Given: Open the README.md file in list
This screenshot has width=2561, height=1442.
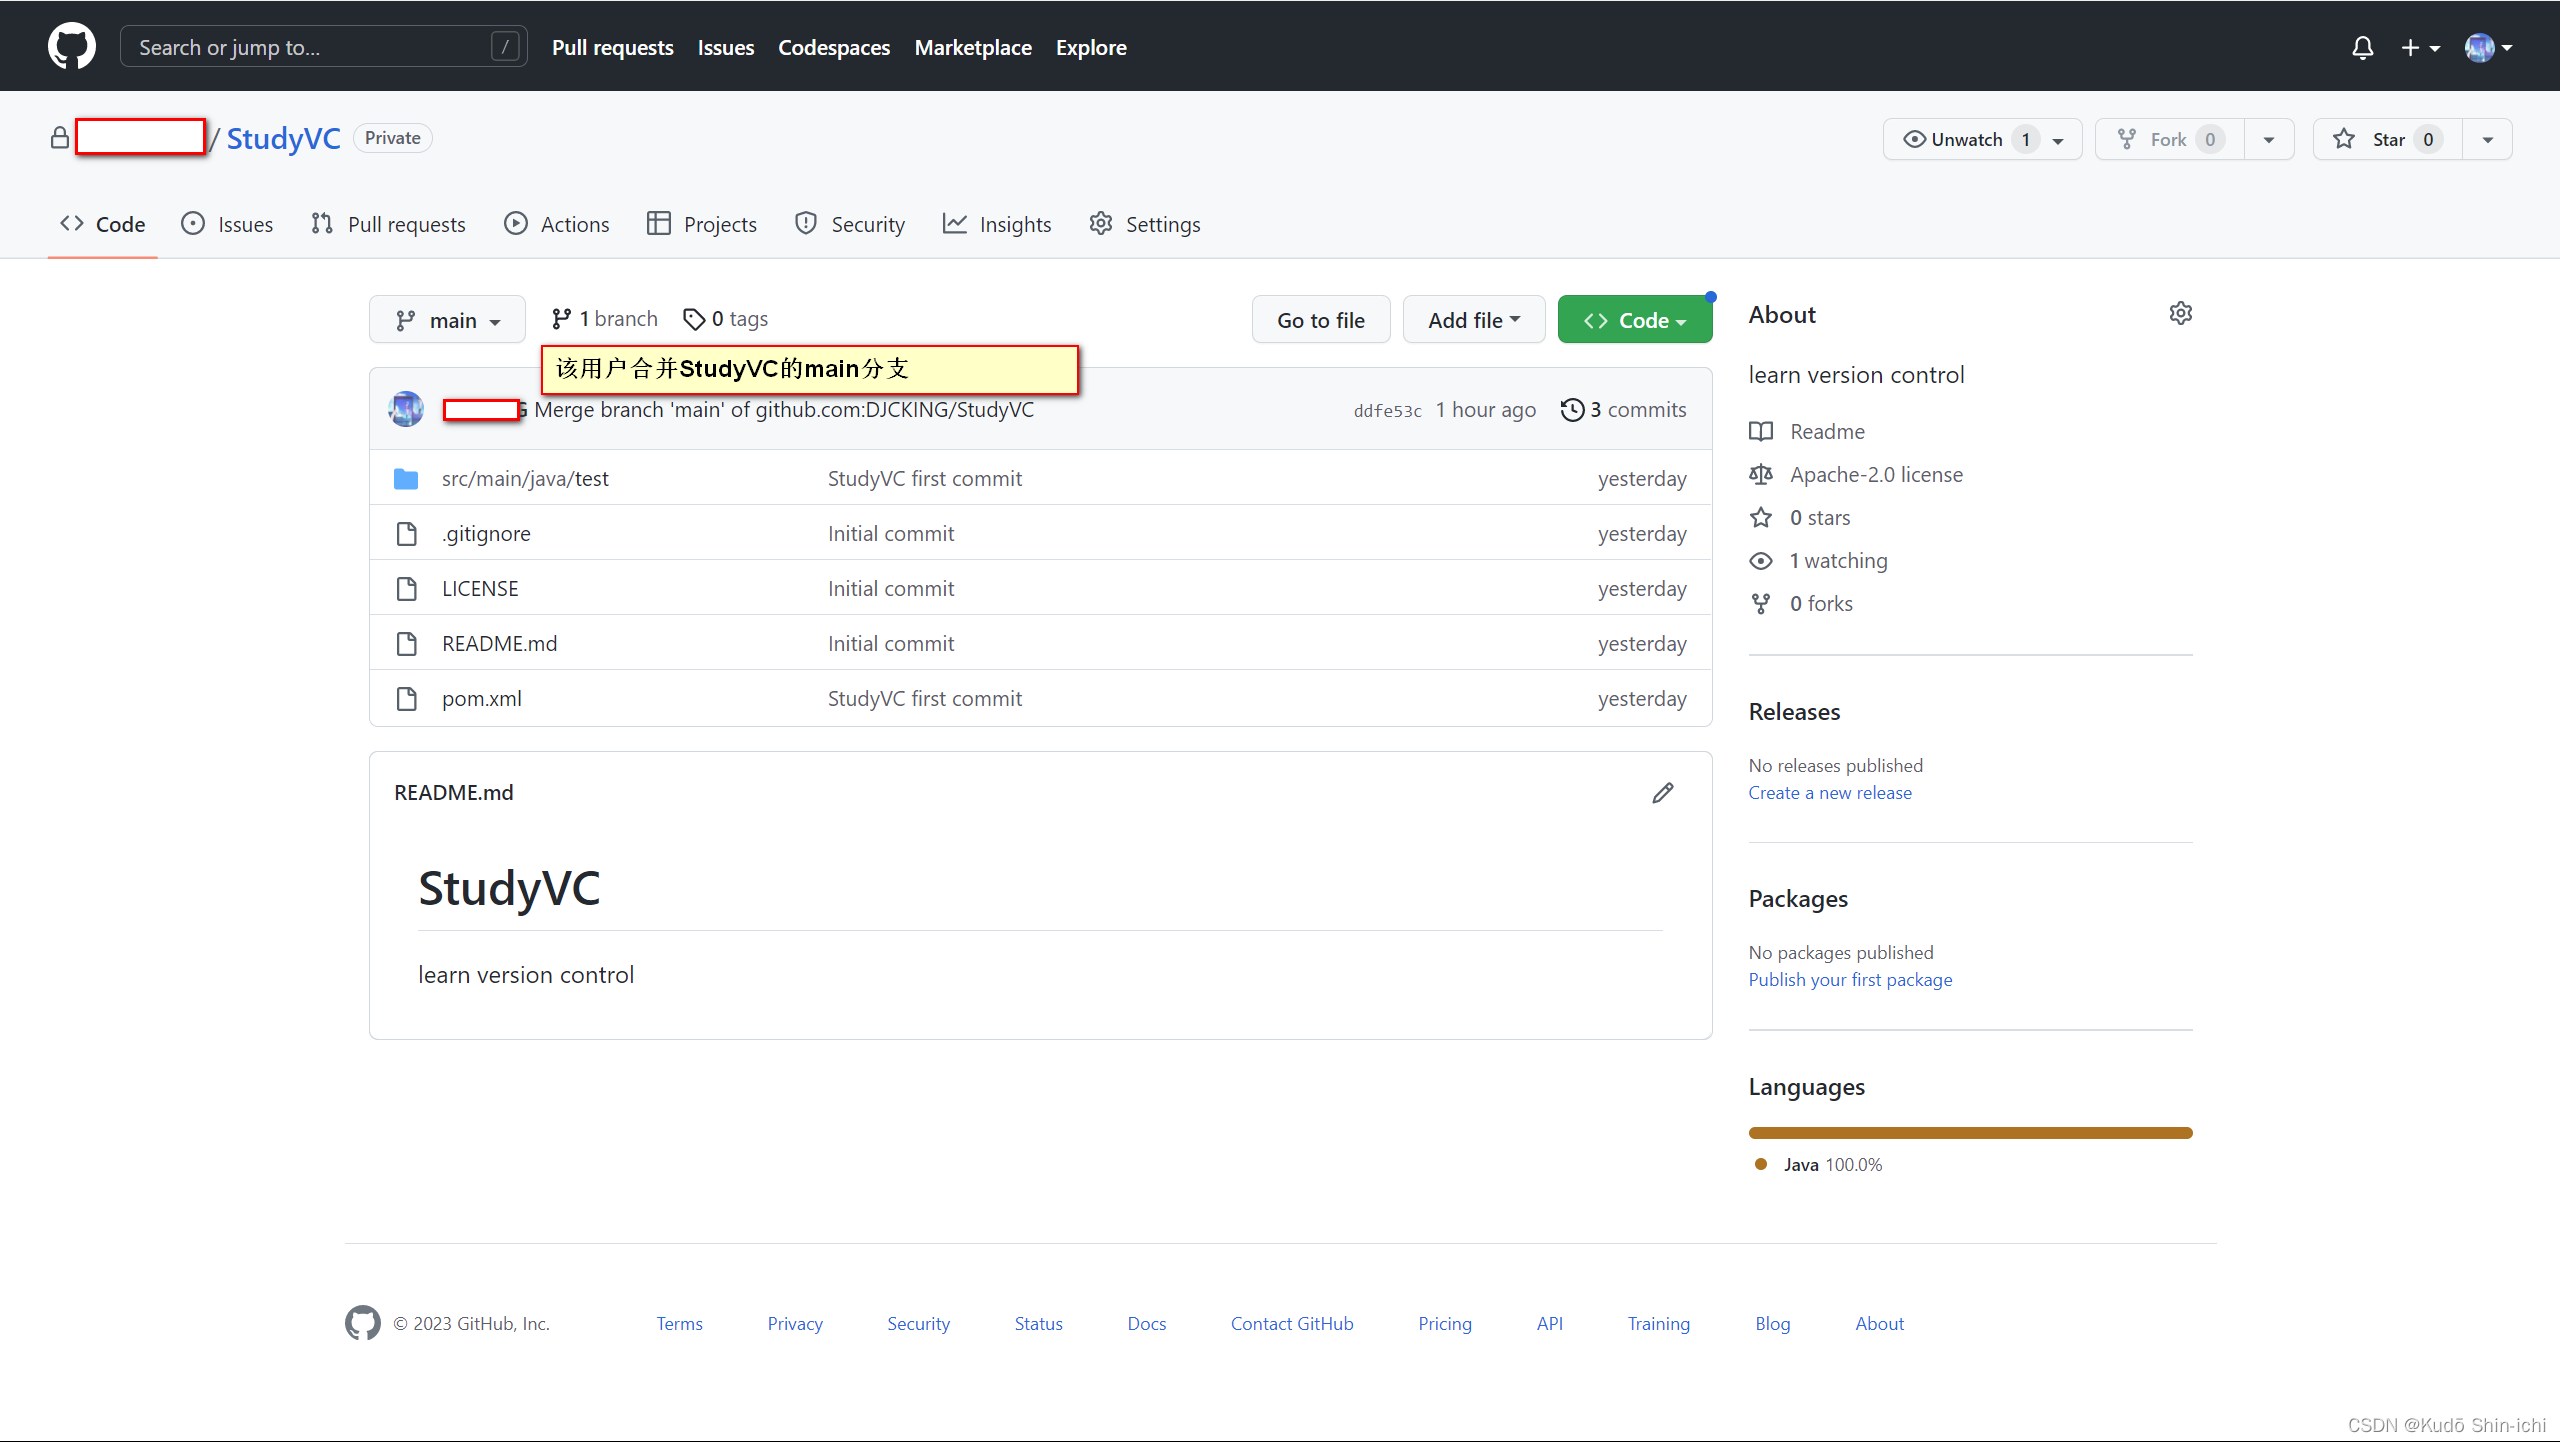Looking at the screenshot, I should coord(500,644).
